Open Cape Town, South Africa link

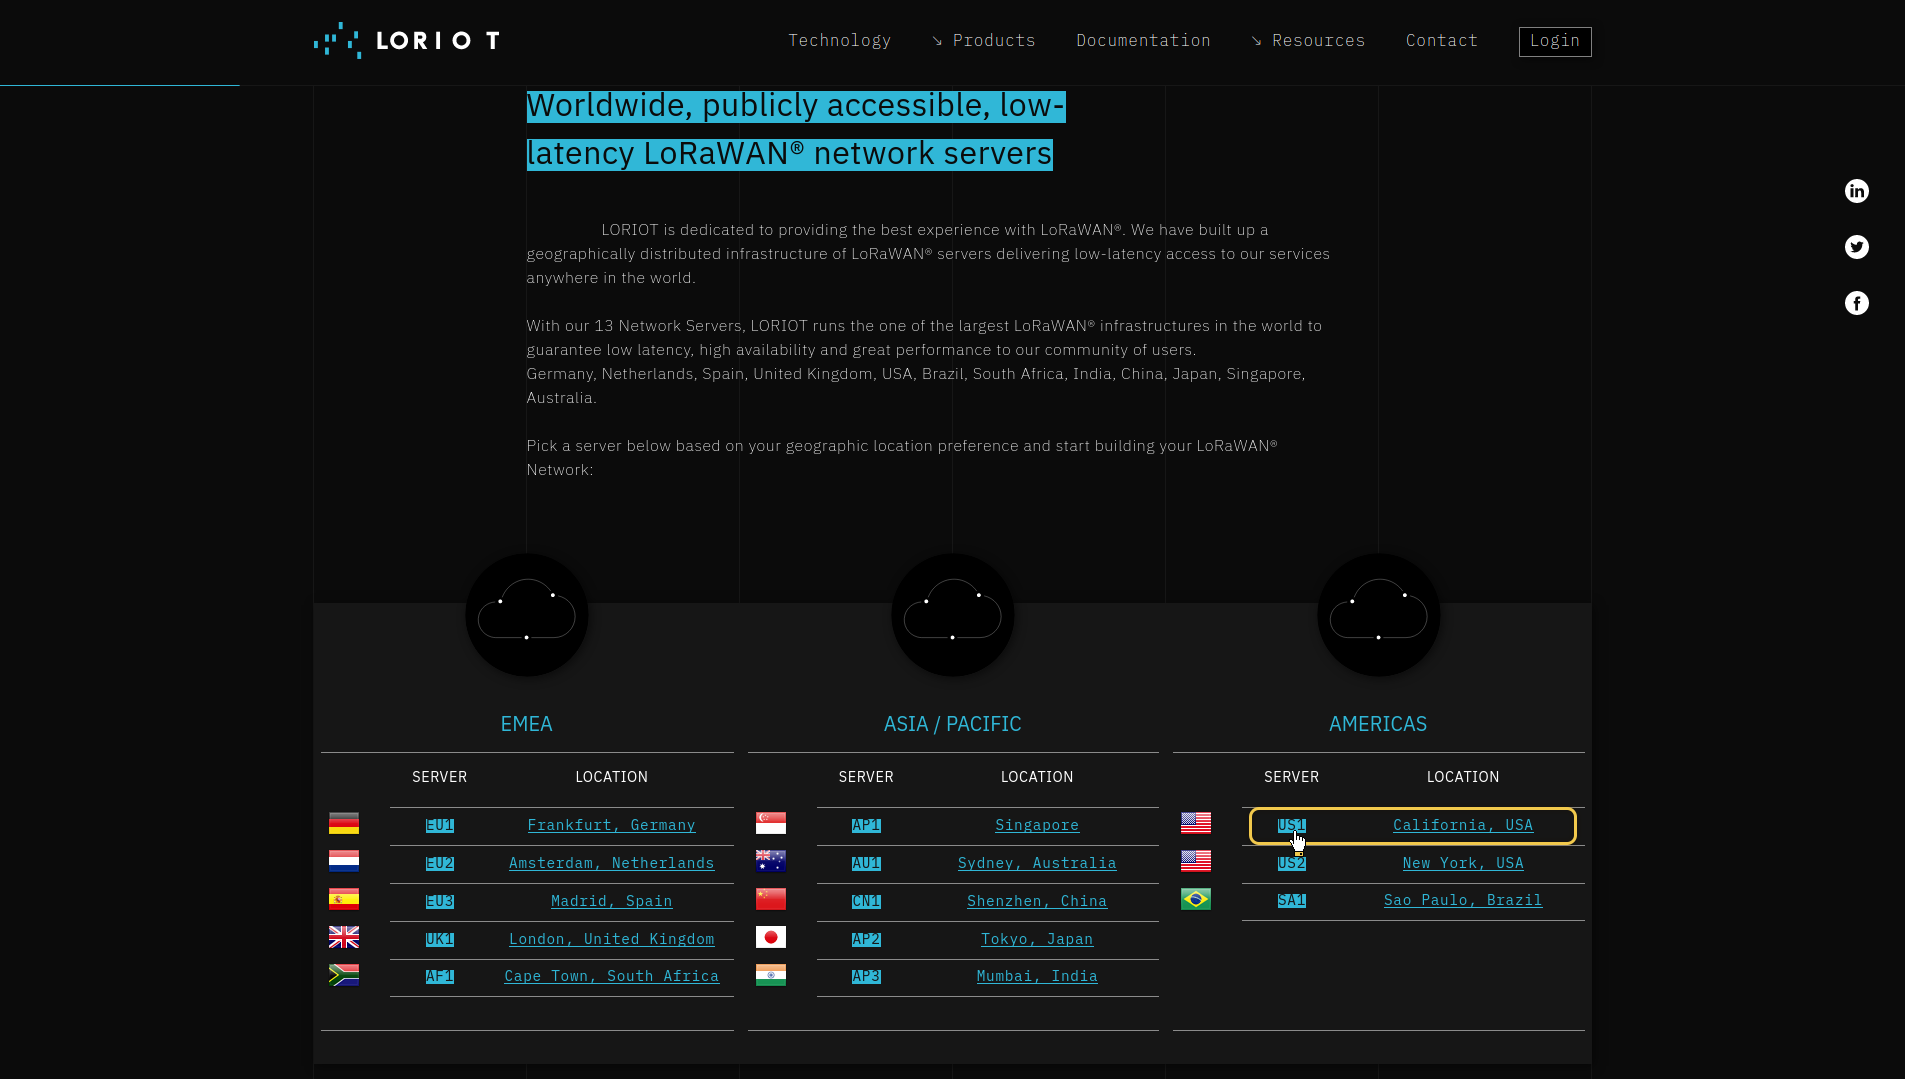[611, 976]
